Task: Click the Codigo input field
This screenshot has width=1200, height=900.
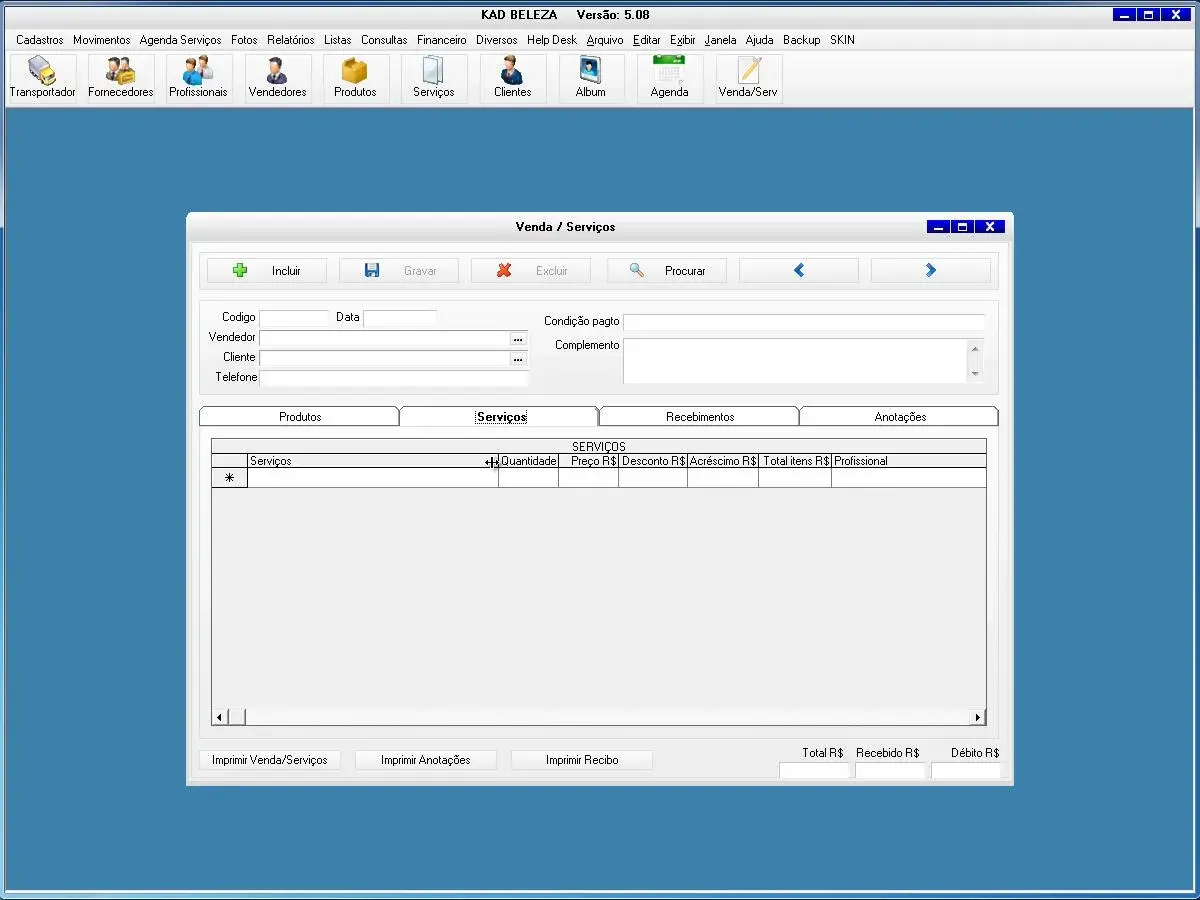Action: [294, 318]
